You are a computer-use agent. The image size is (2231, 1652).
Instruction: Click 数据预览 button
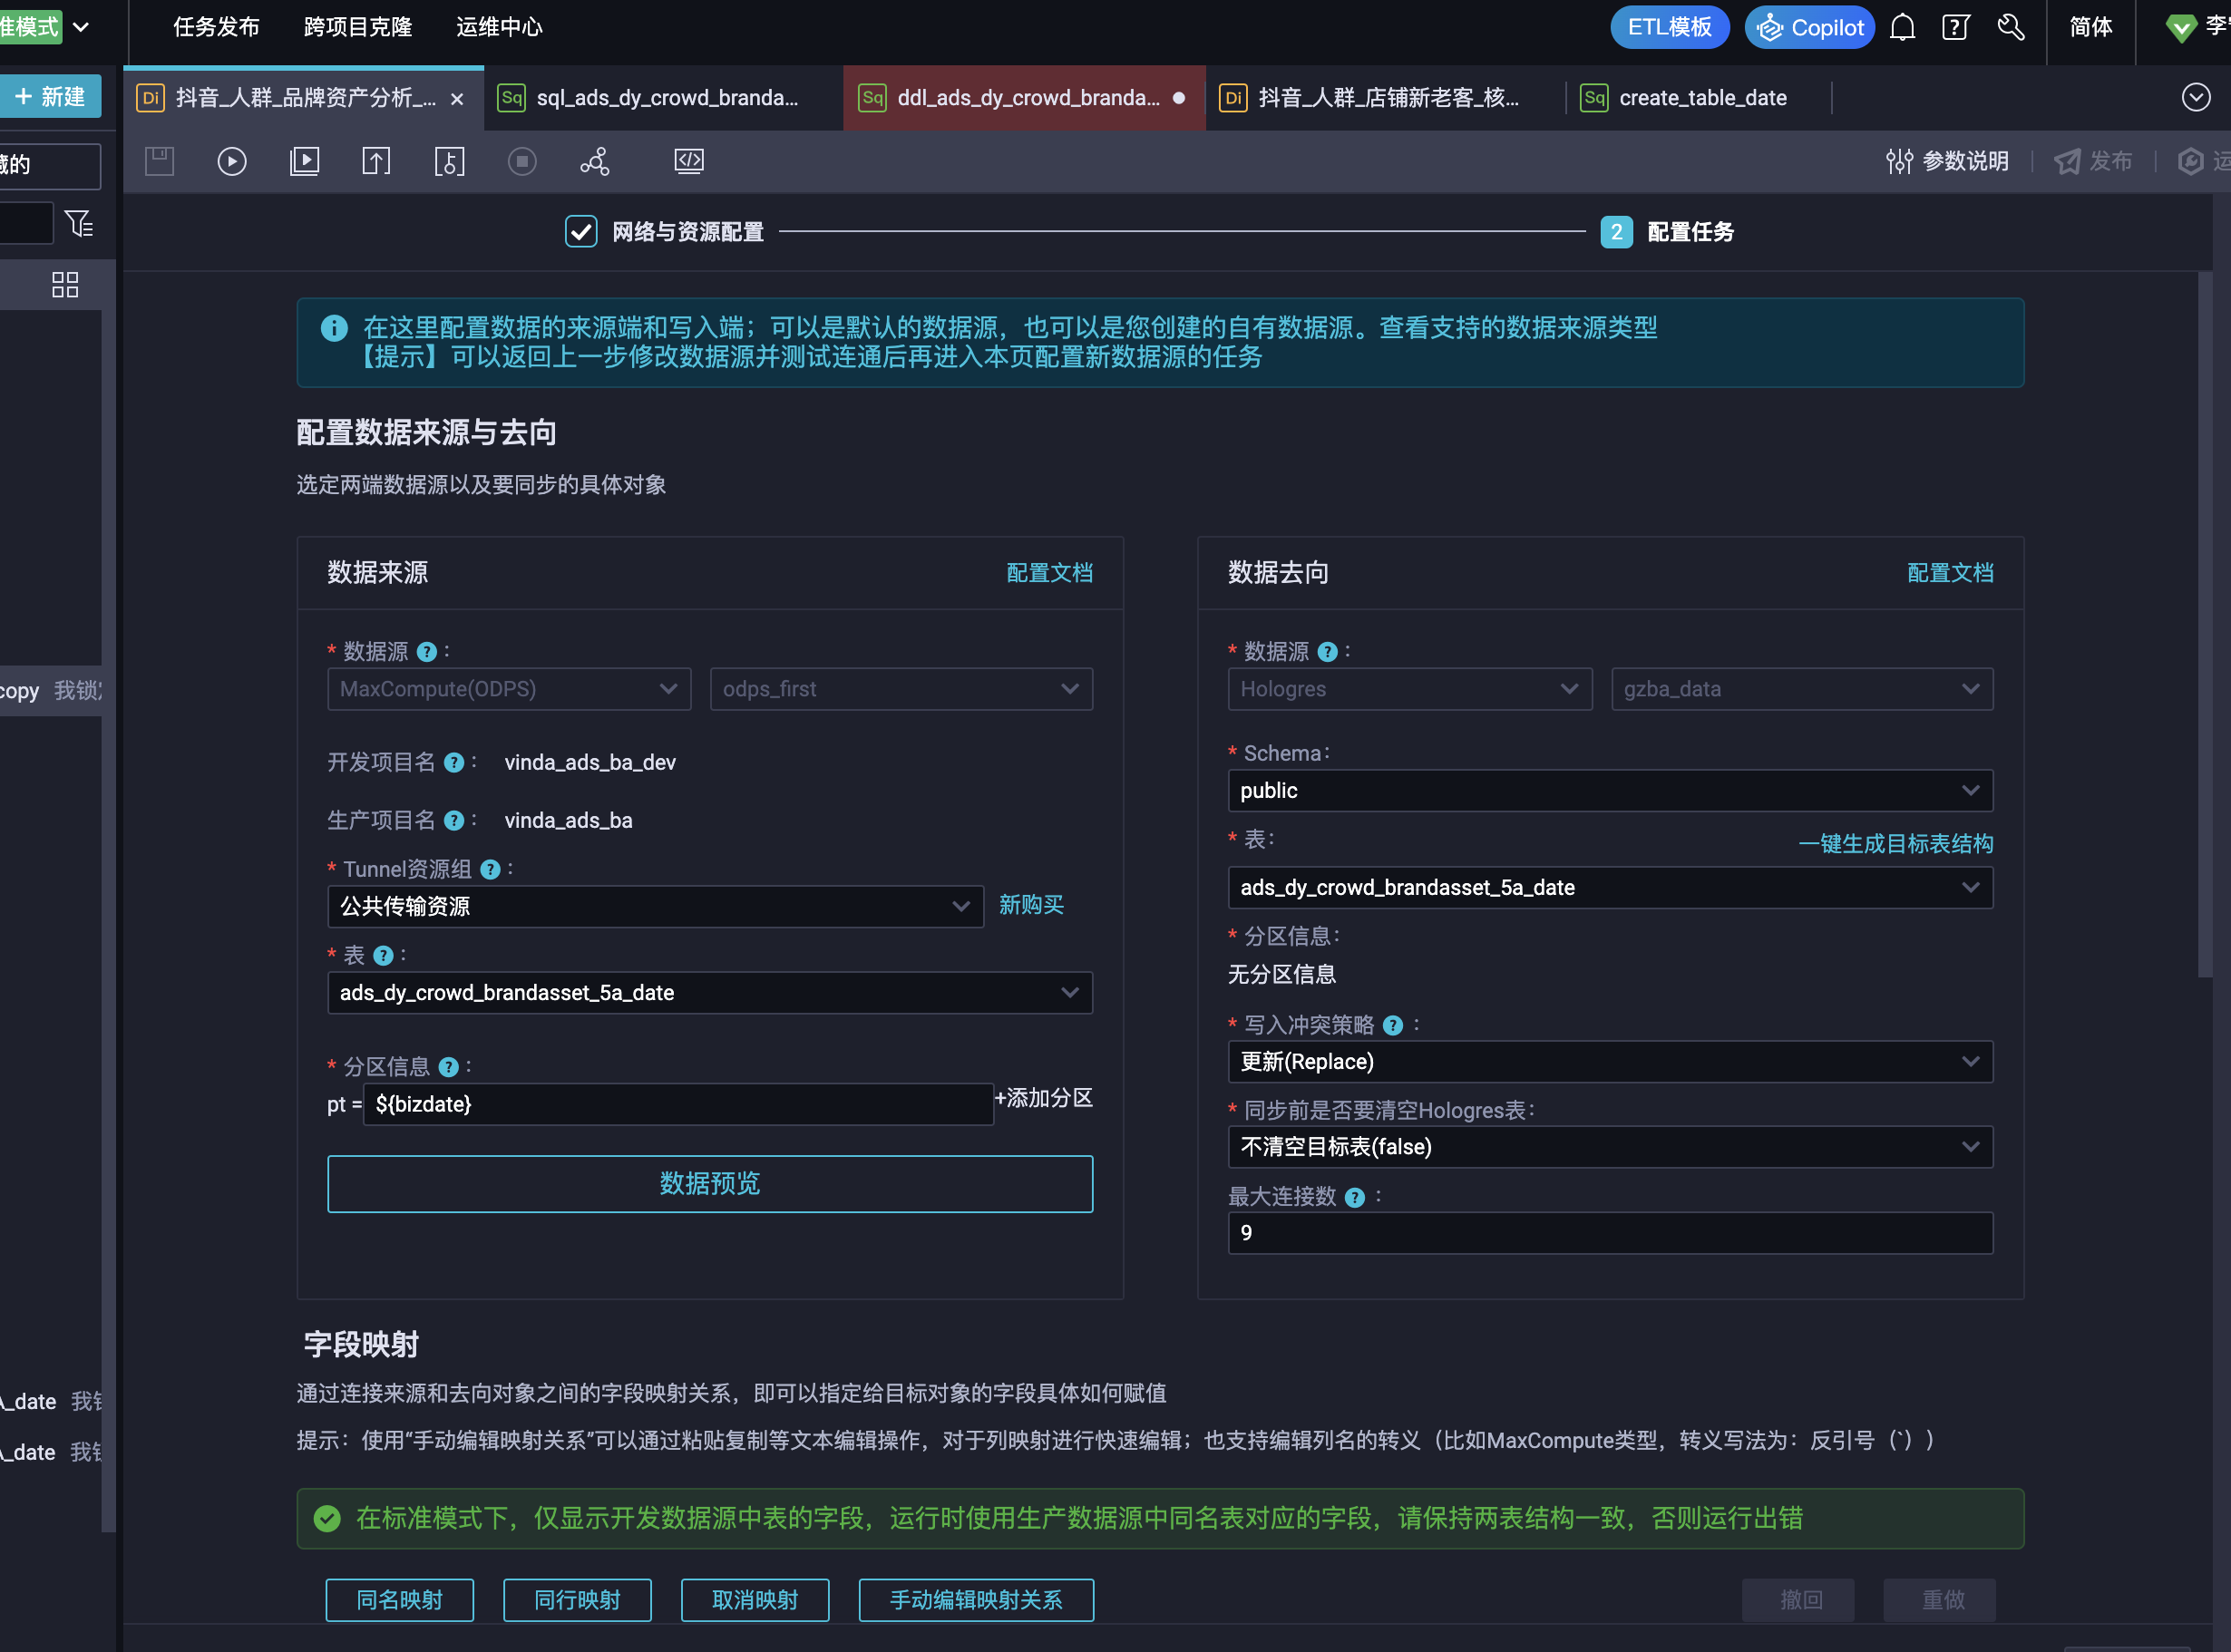tap(710, 1184)
